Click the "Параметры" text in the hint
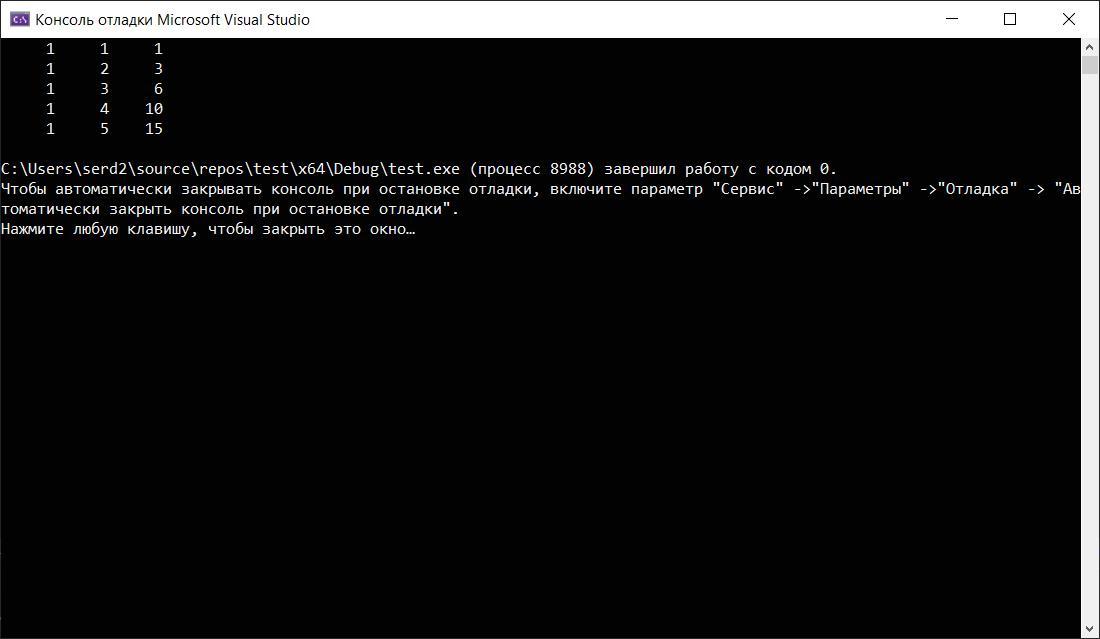 point(860,189)
